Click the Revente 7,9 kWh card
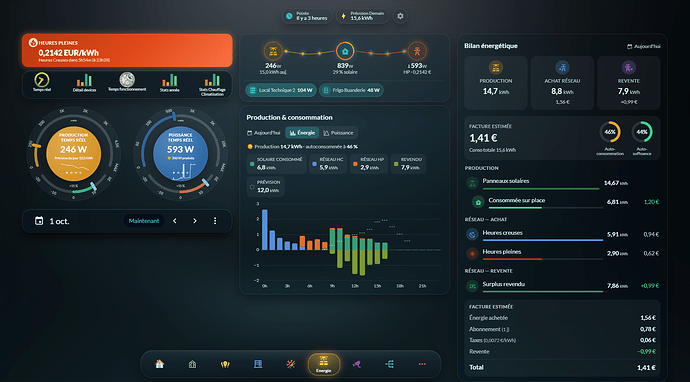690x382 pixels. 628,83
